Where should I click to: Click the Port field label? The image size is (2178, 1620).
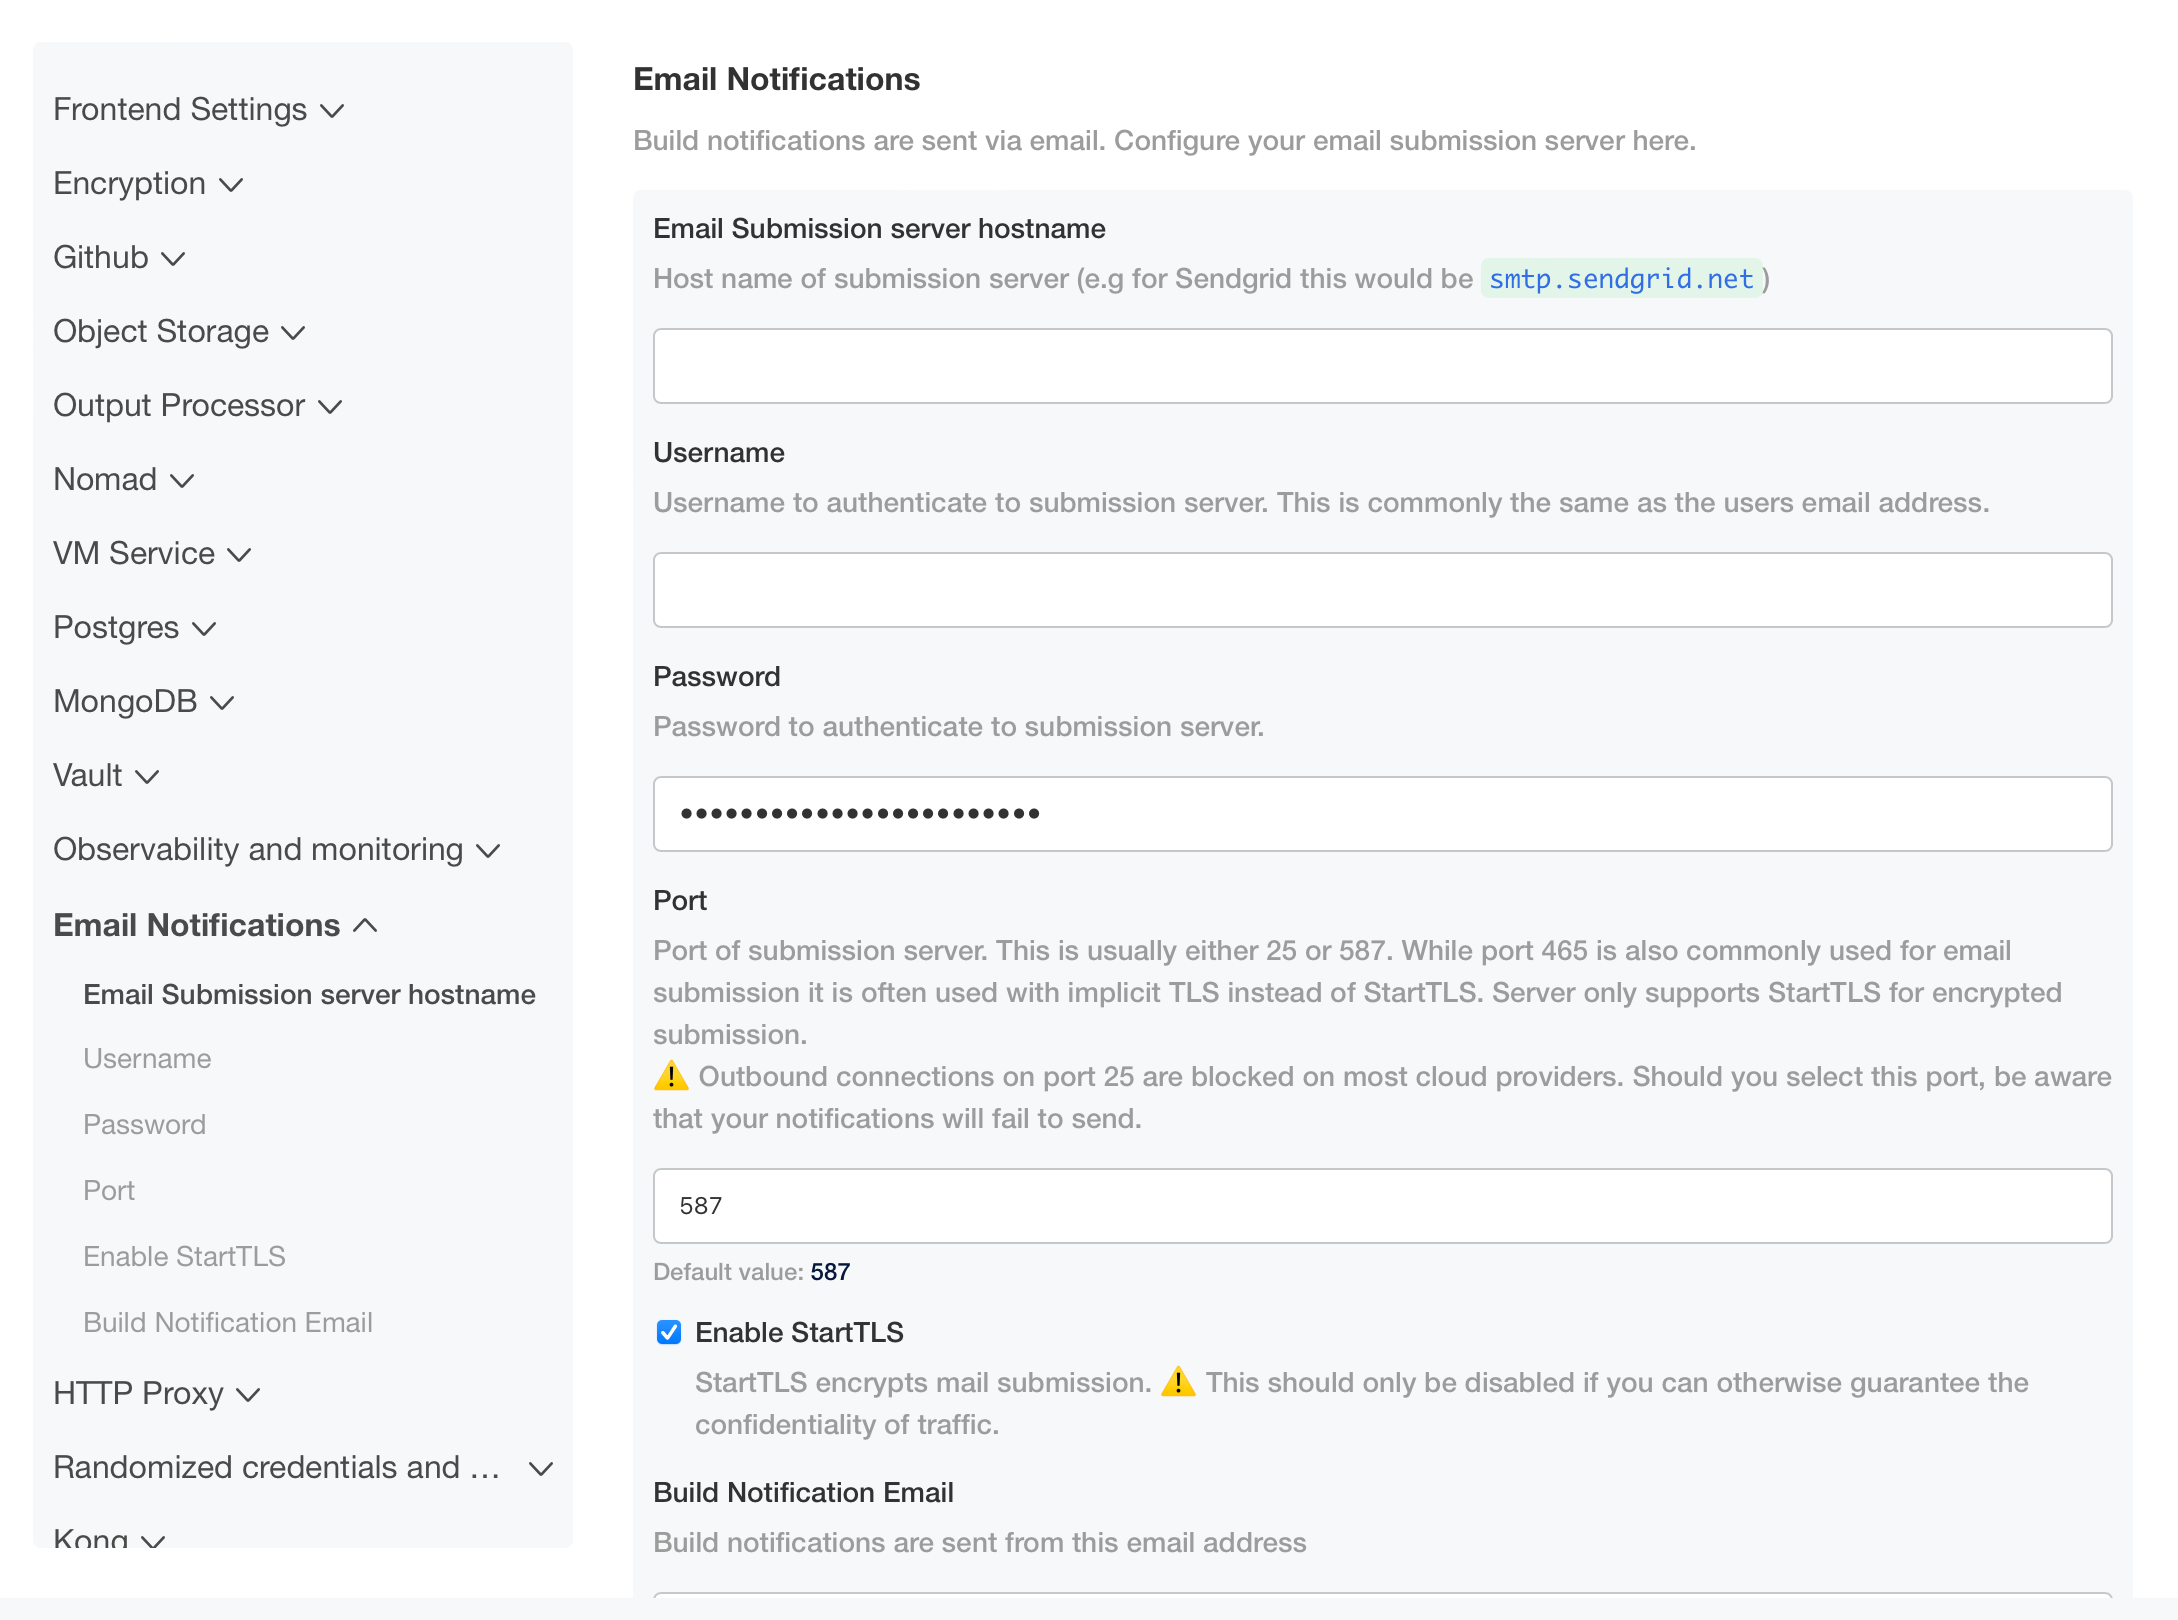click(x=680, y=900)
